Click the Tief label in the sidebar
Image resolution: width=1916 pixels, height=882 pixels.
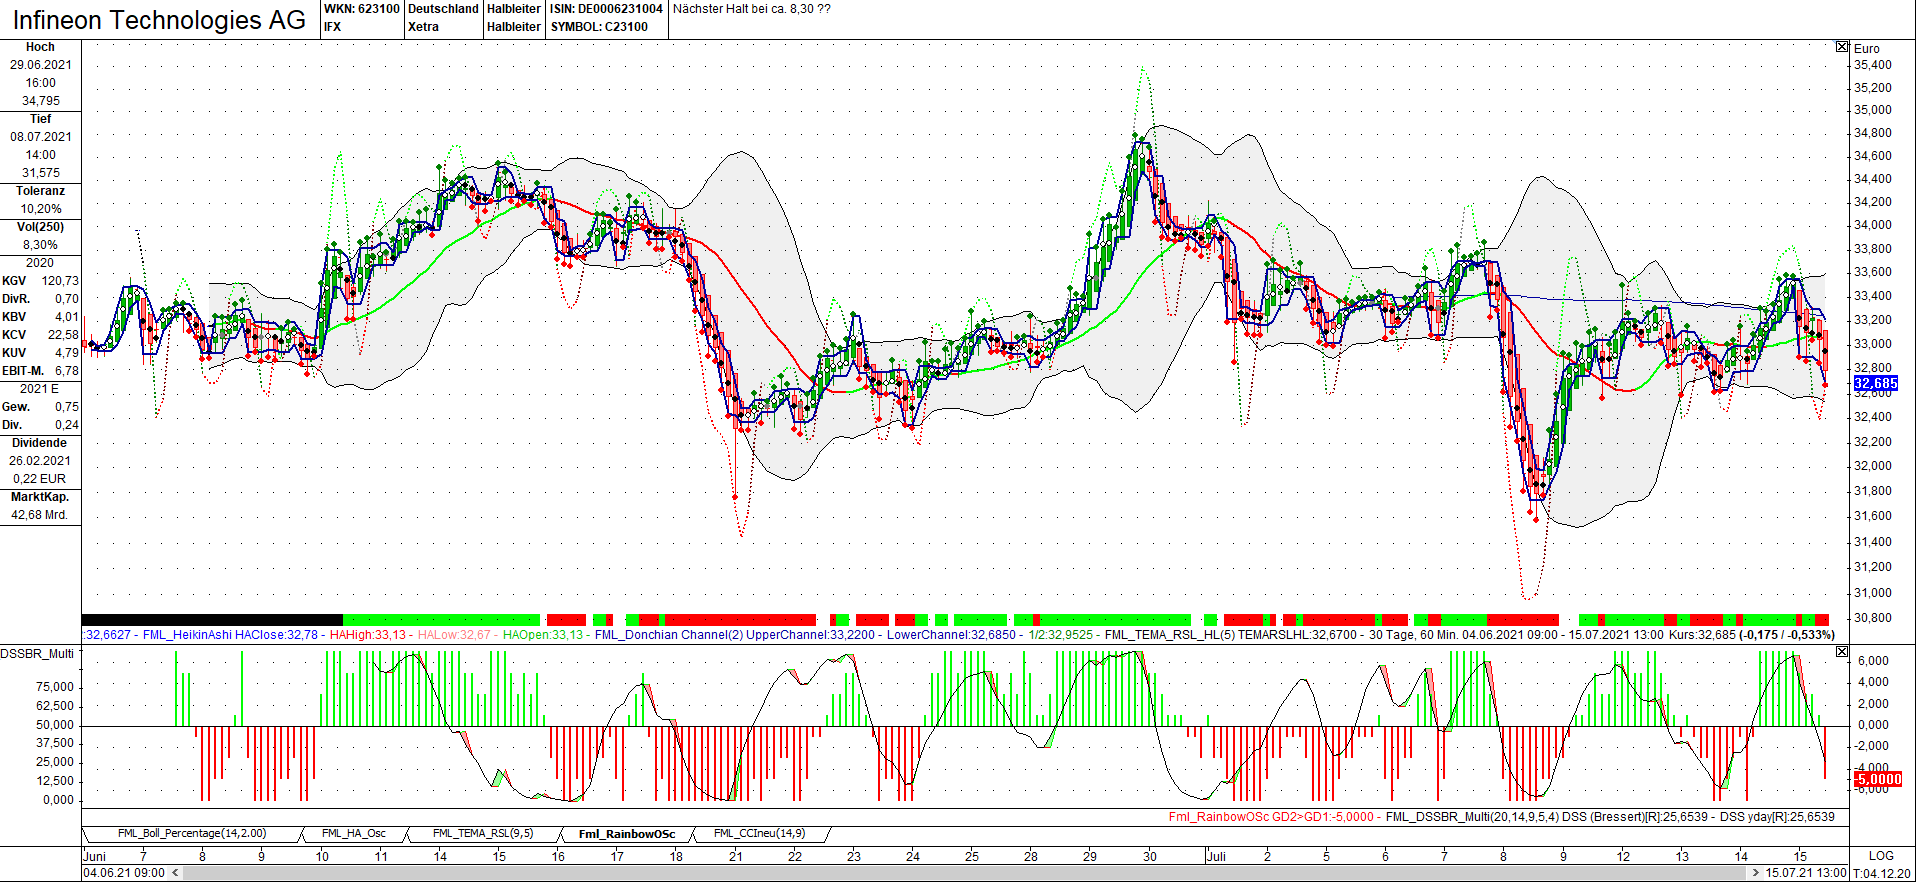40,119
